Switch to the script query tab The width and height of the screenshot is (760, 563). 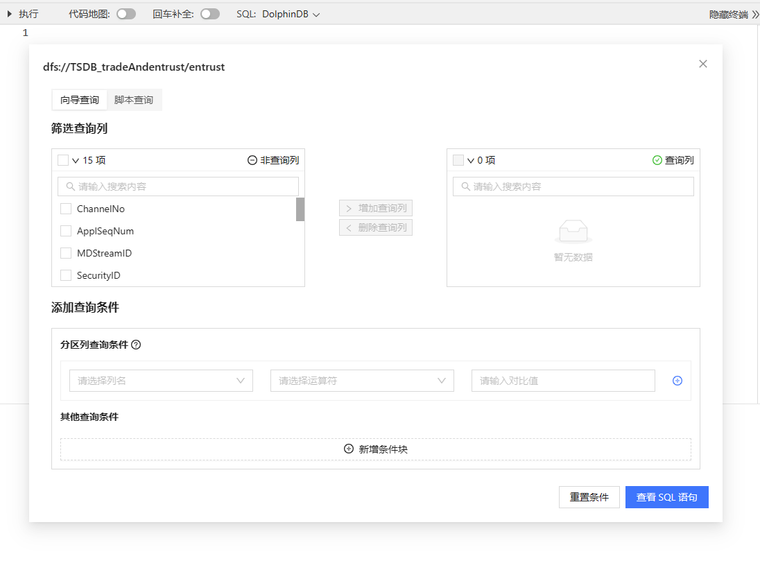134,100
